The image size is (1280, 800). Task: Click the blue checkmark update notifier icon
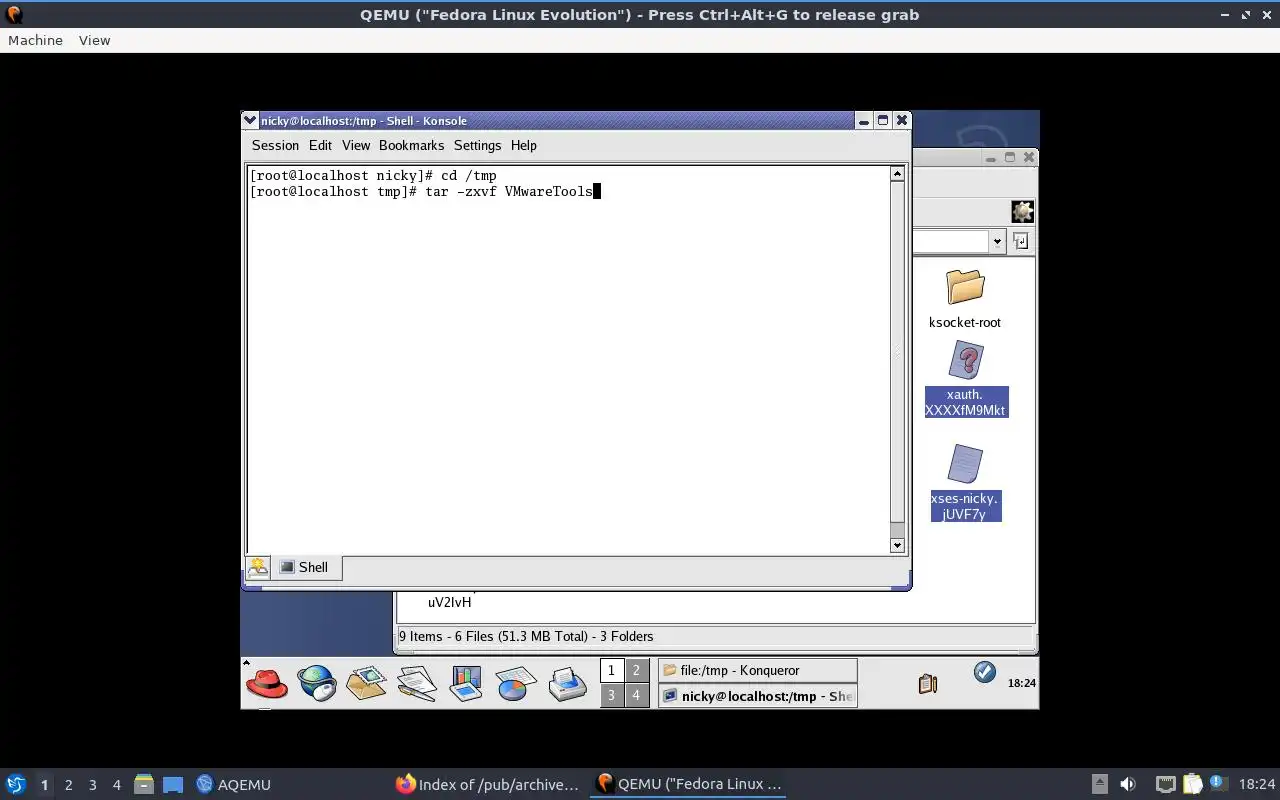(985, 672)
